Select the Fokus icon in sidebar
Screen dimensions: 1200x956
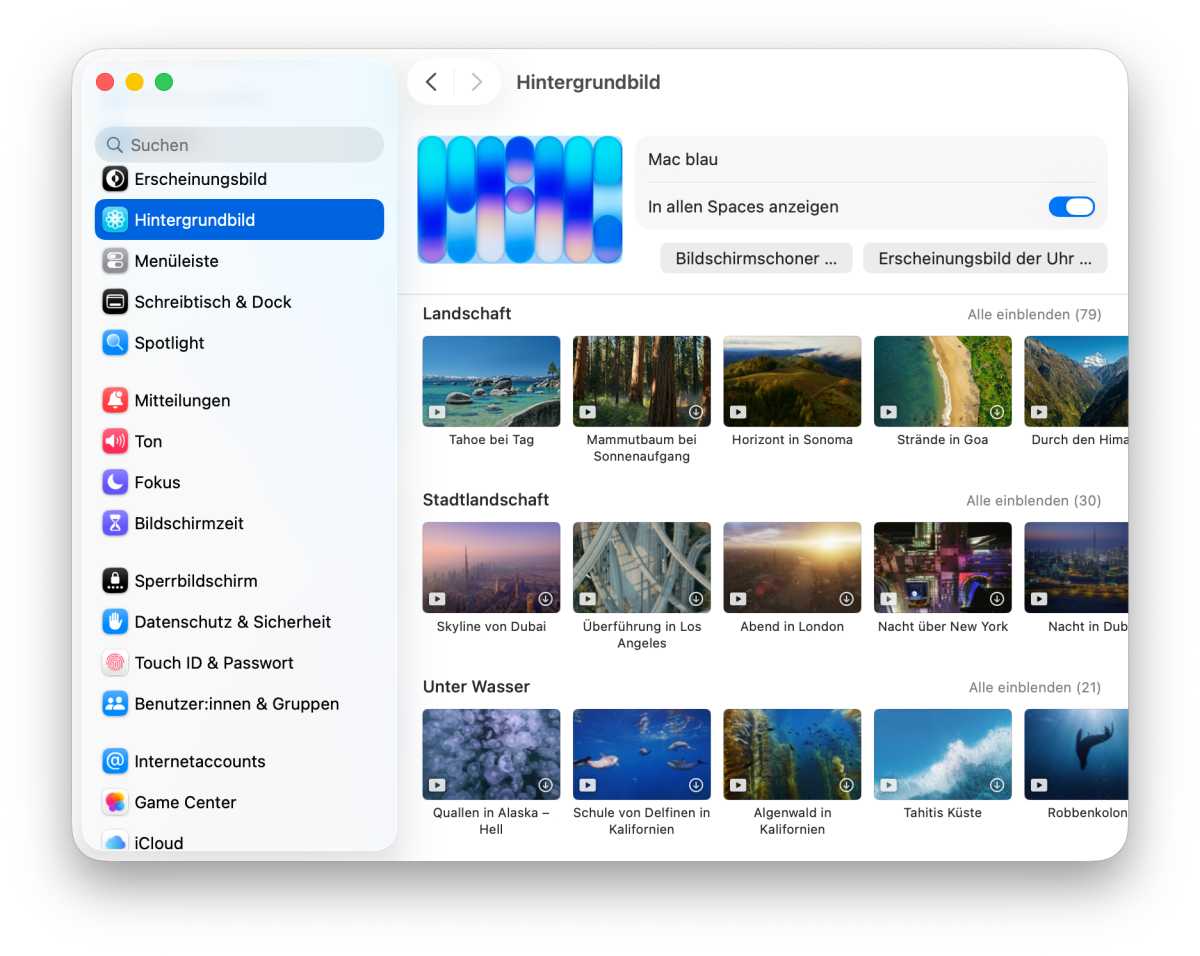pos(115,482)
